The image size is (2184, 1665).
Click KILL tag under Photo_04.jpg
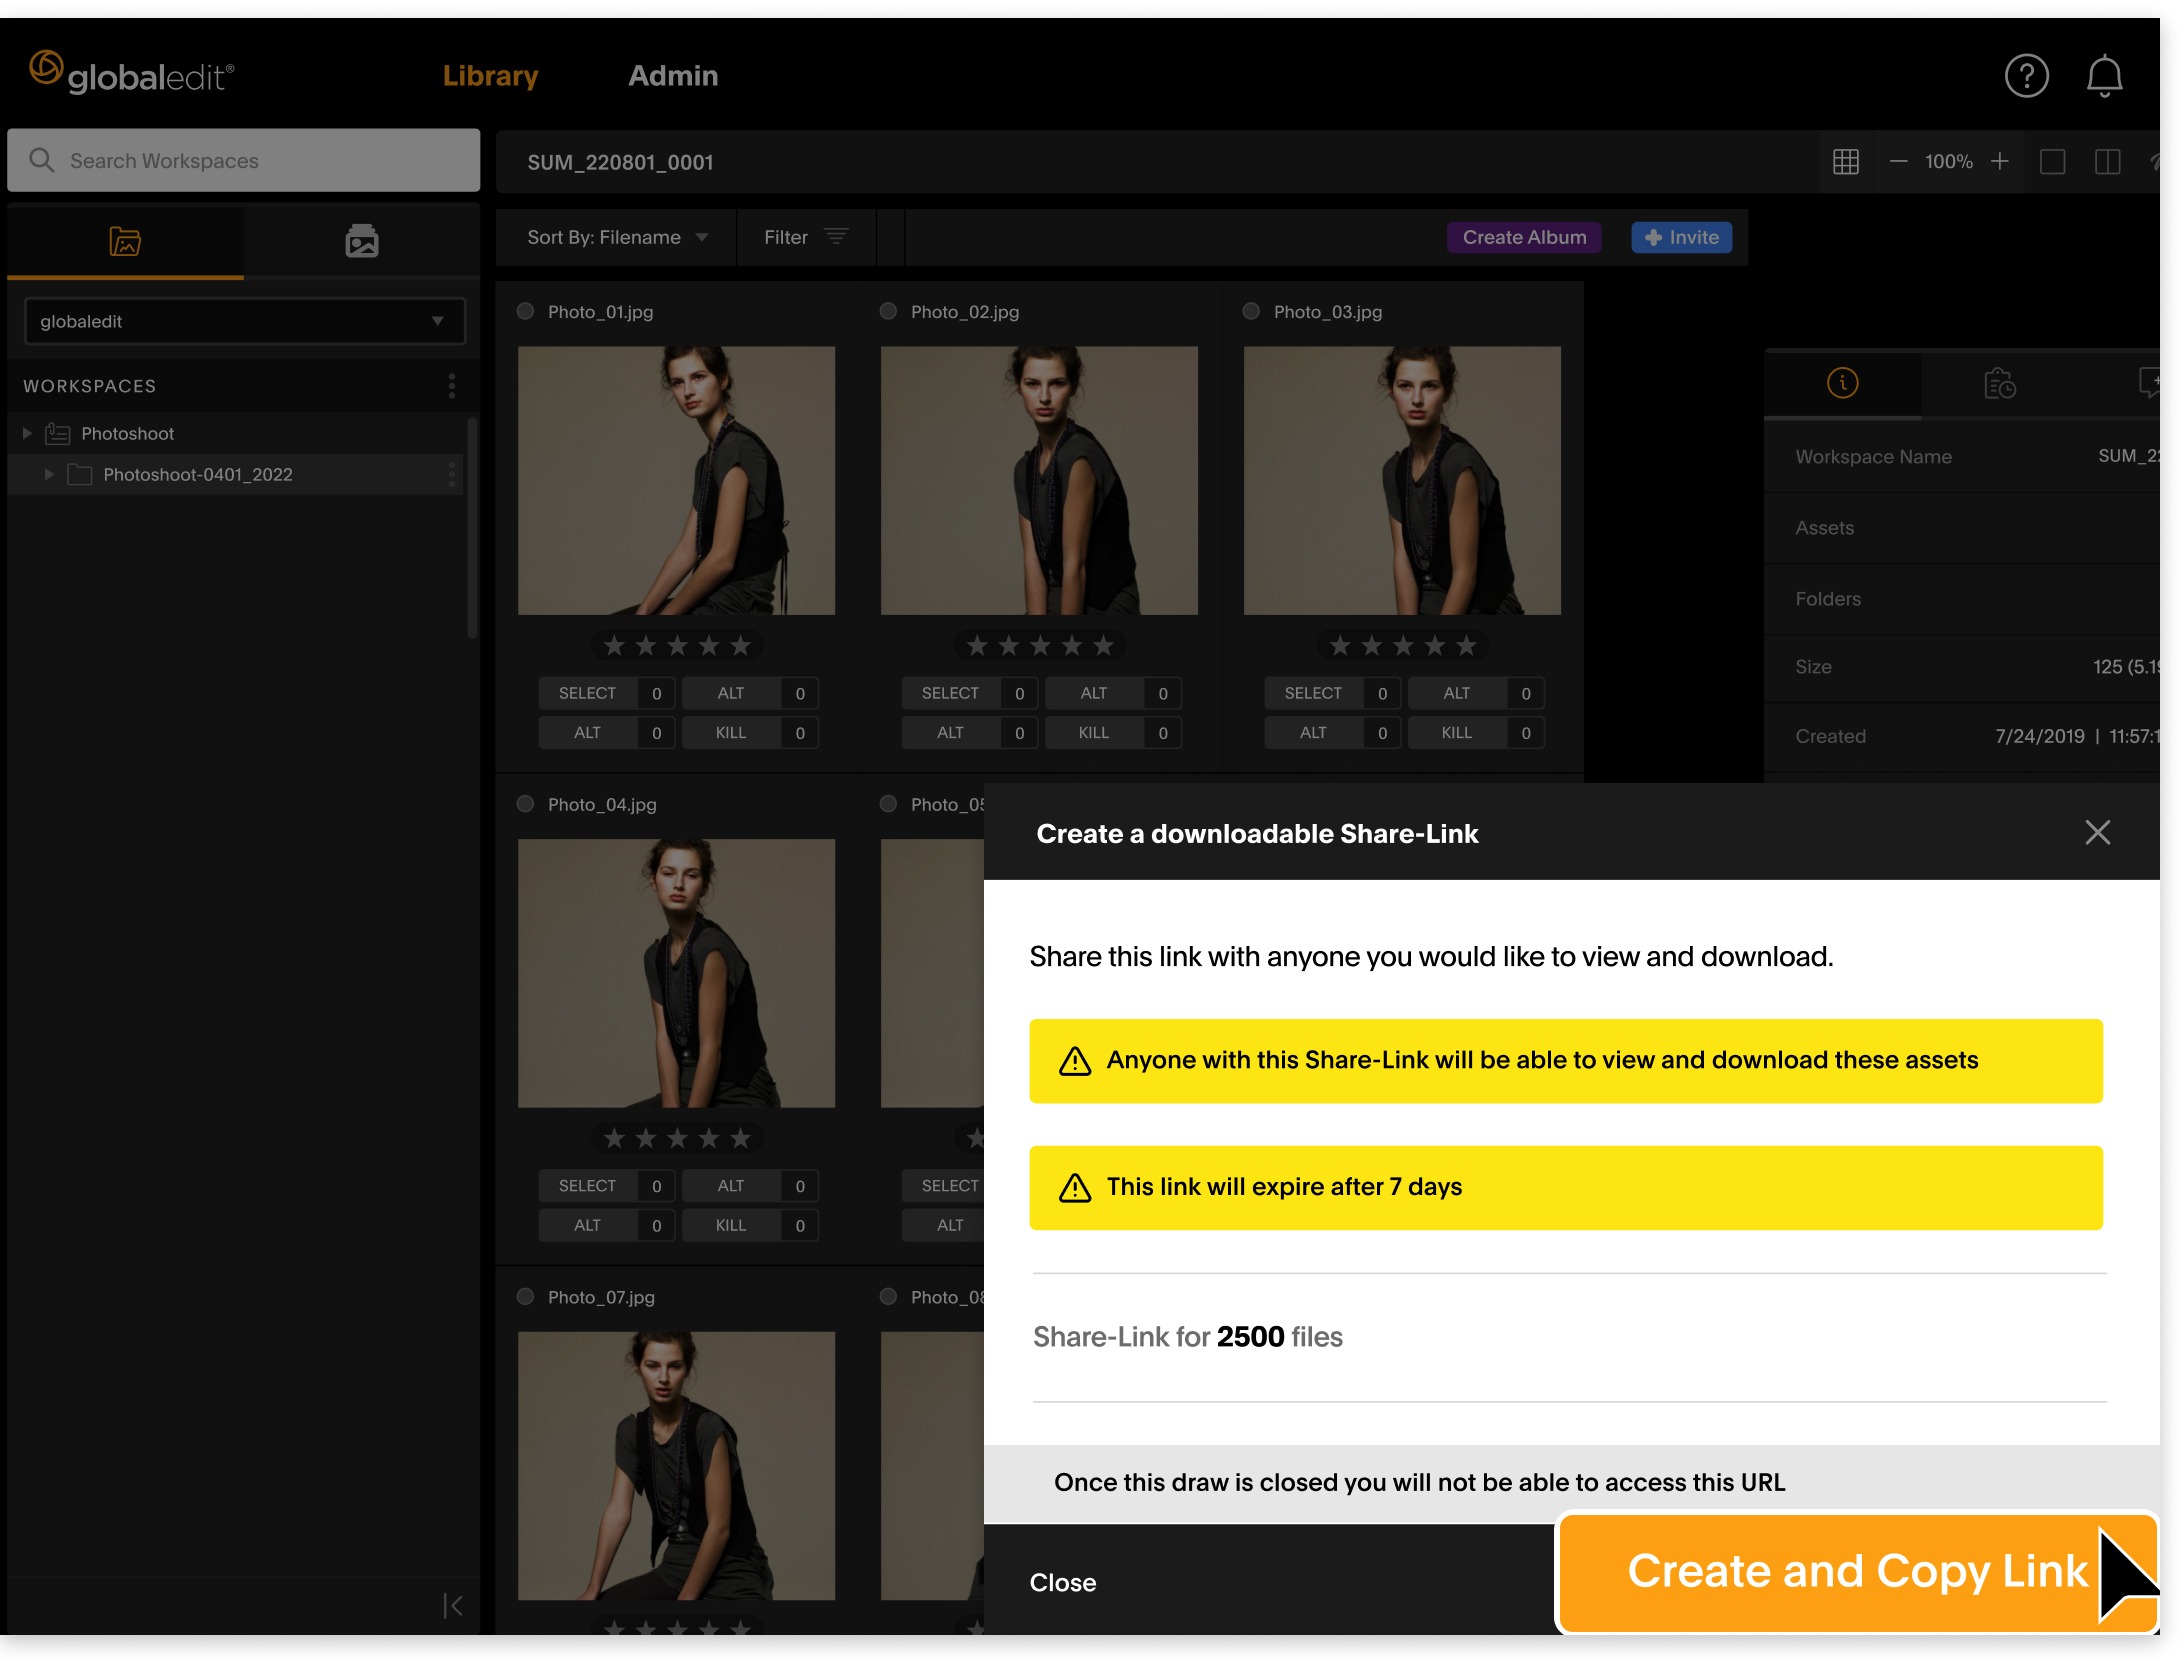point(730,1225)
